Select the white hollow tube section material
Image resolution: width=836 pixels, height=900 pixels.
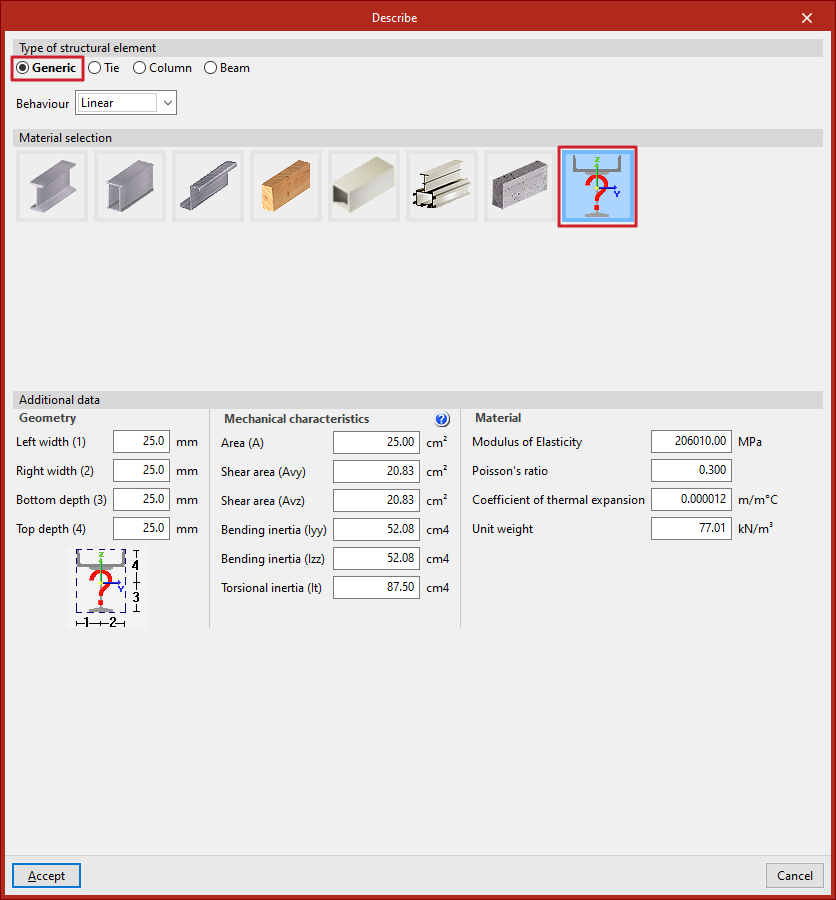click(364, 186)
